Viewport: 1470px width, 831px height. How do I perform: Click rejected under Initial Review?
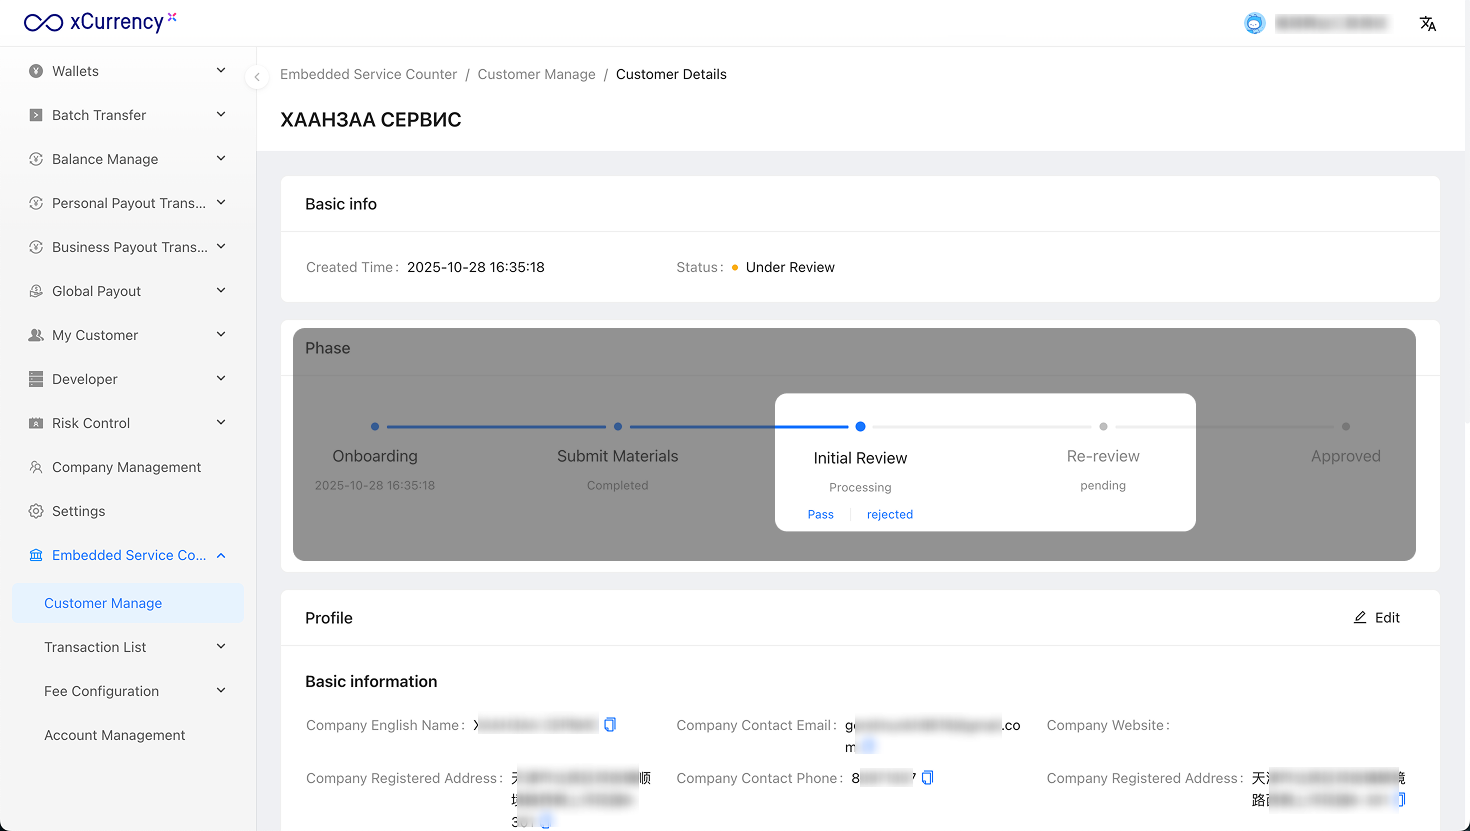tap(889, 514)
